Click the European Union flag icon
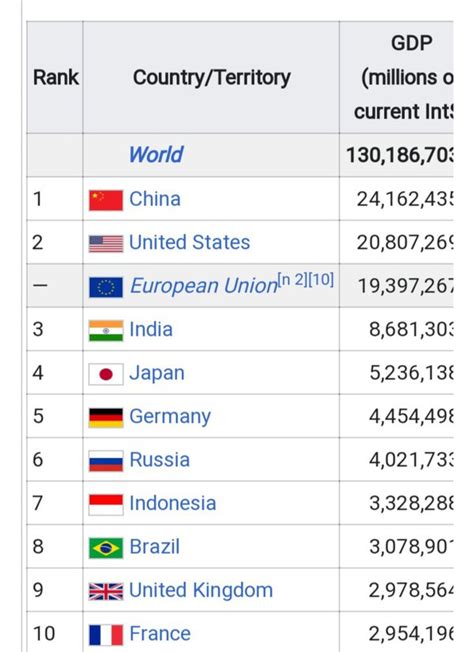474x652 pixels. [106, 287]
